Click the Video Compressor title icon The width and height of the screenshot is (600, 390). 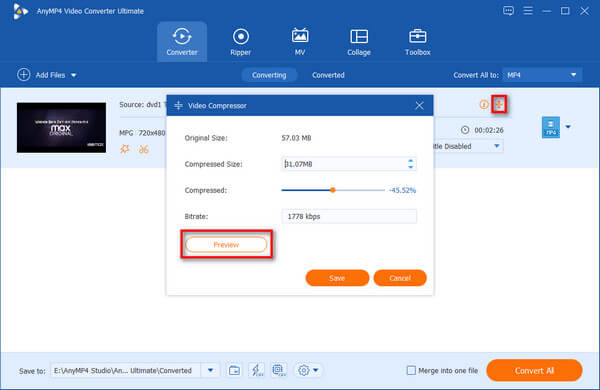(178, 105)
